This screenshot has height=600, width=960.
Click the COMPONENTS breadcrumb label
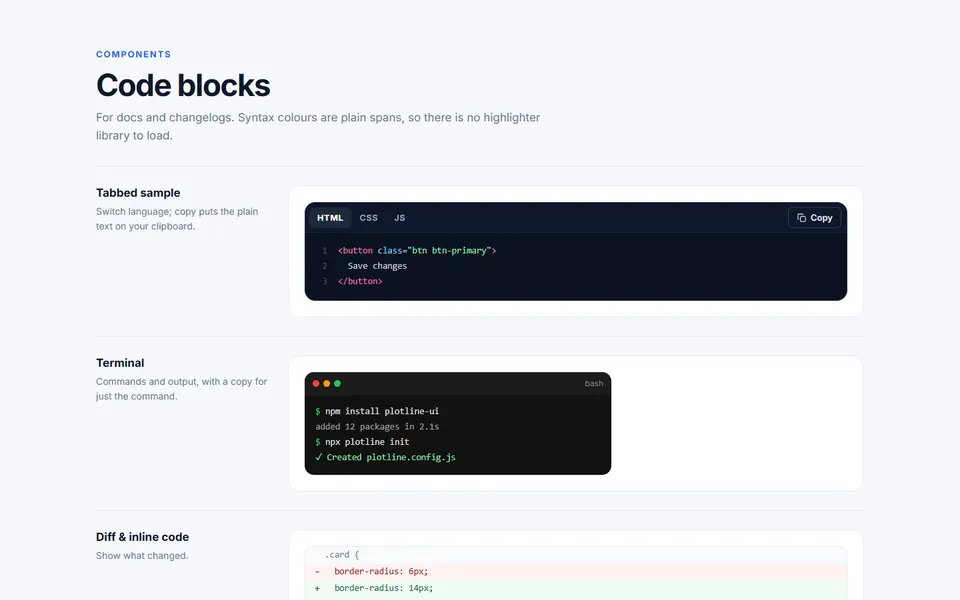click(133, 54)
